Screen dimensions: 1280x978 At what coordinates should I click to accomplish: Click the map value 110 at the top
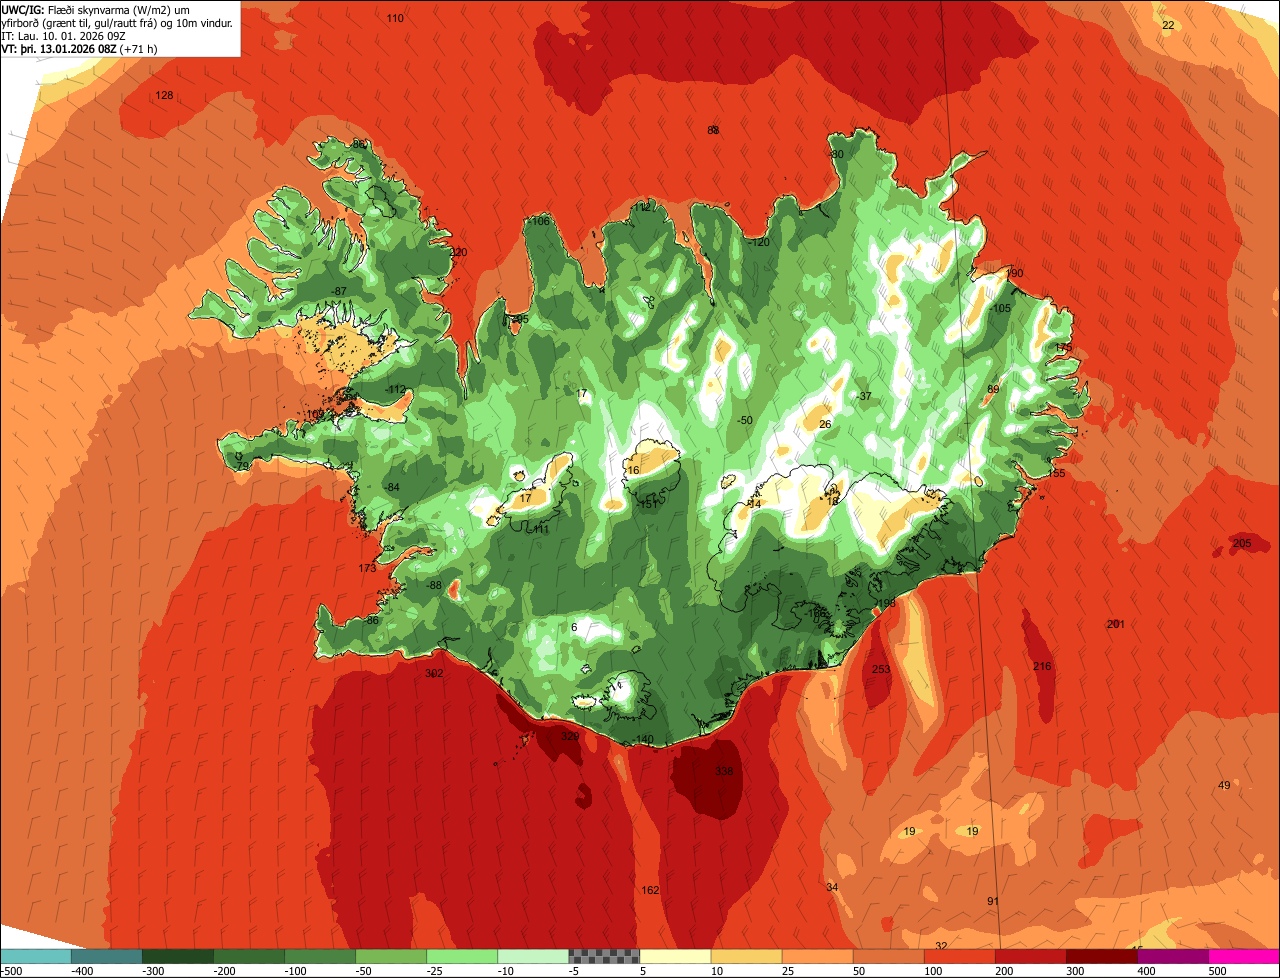(x=395, y=18)
